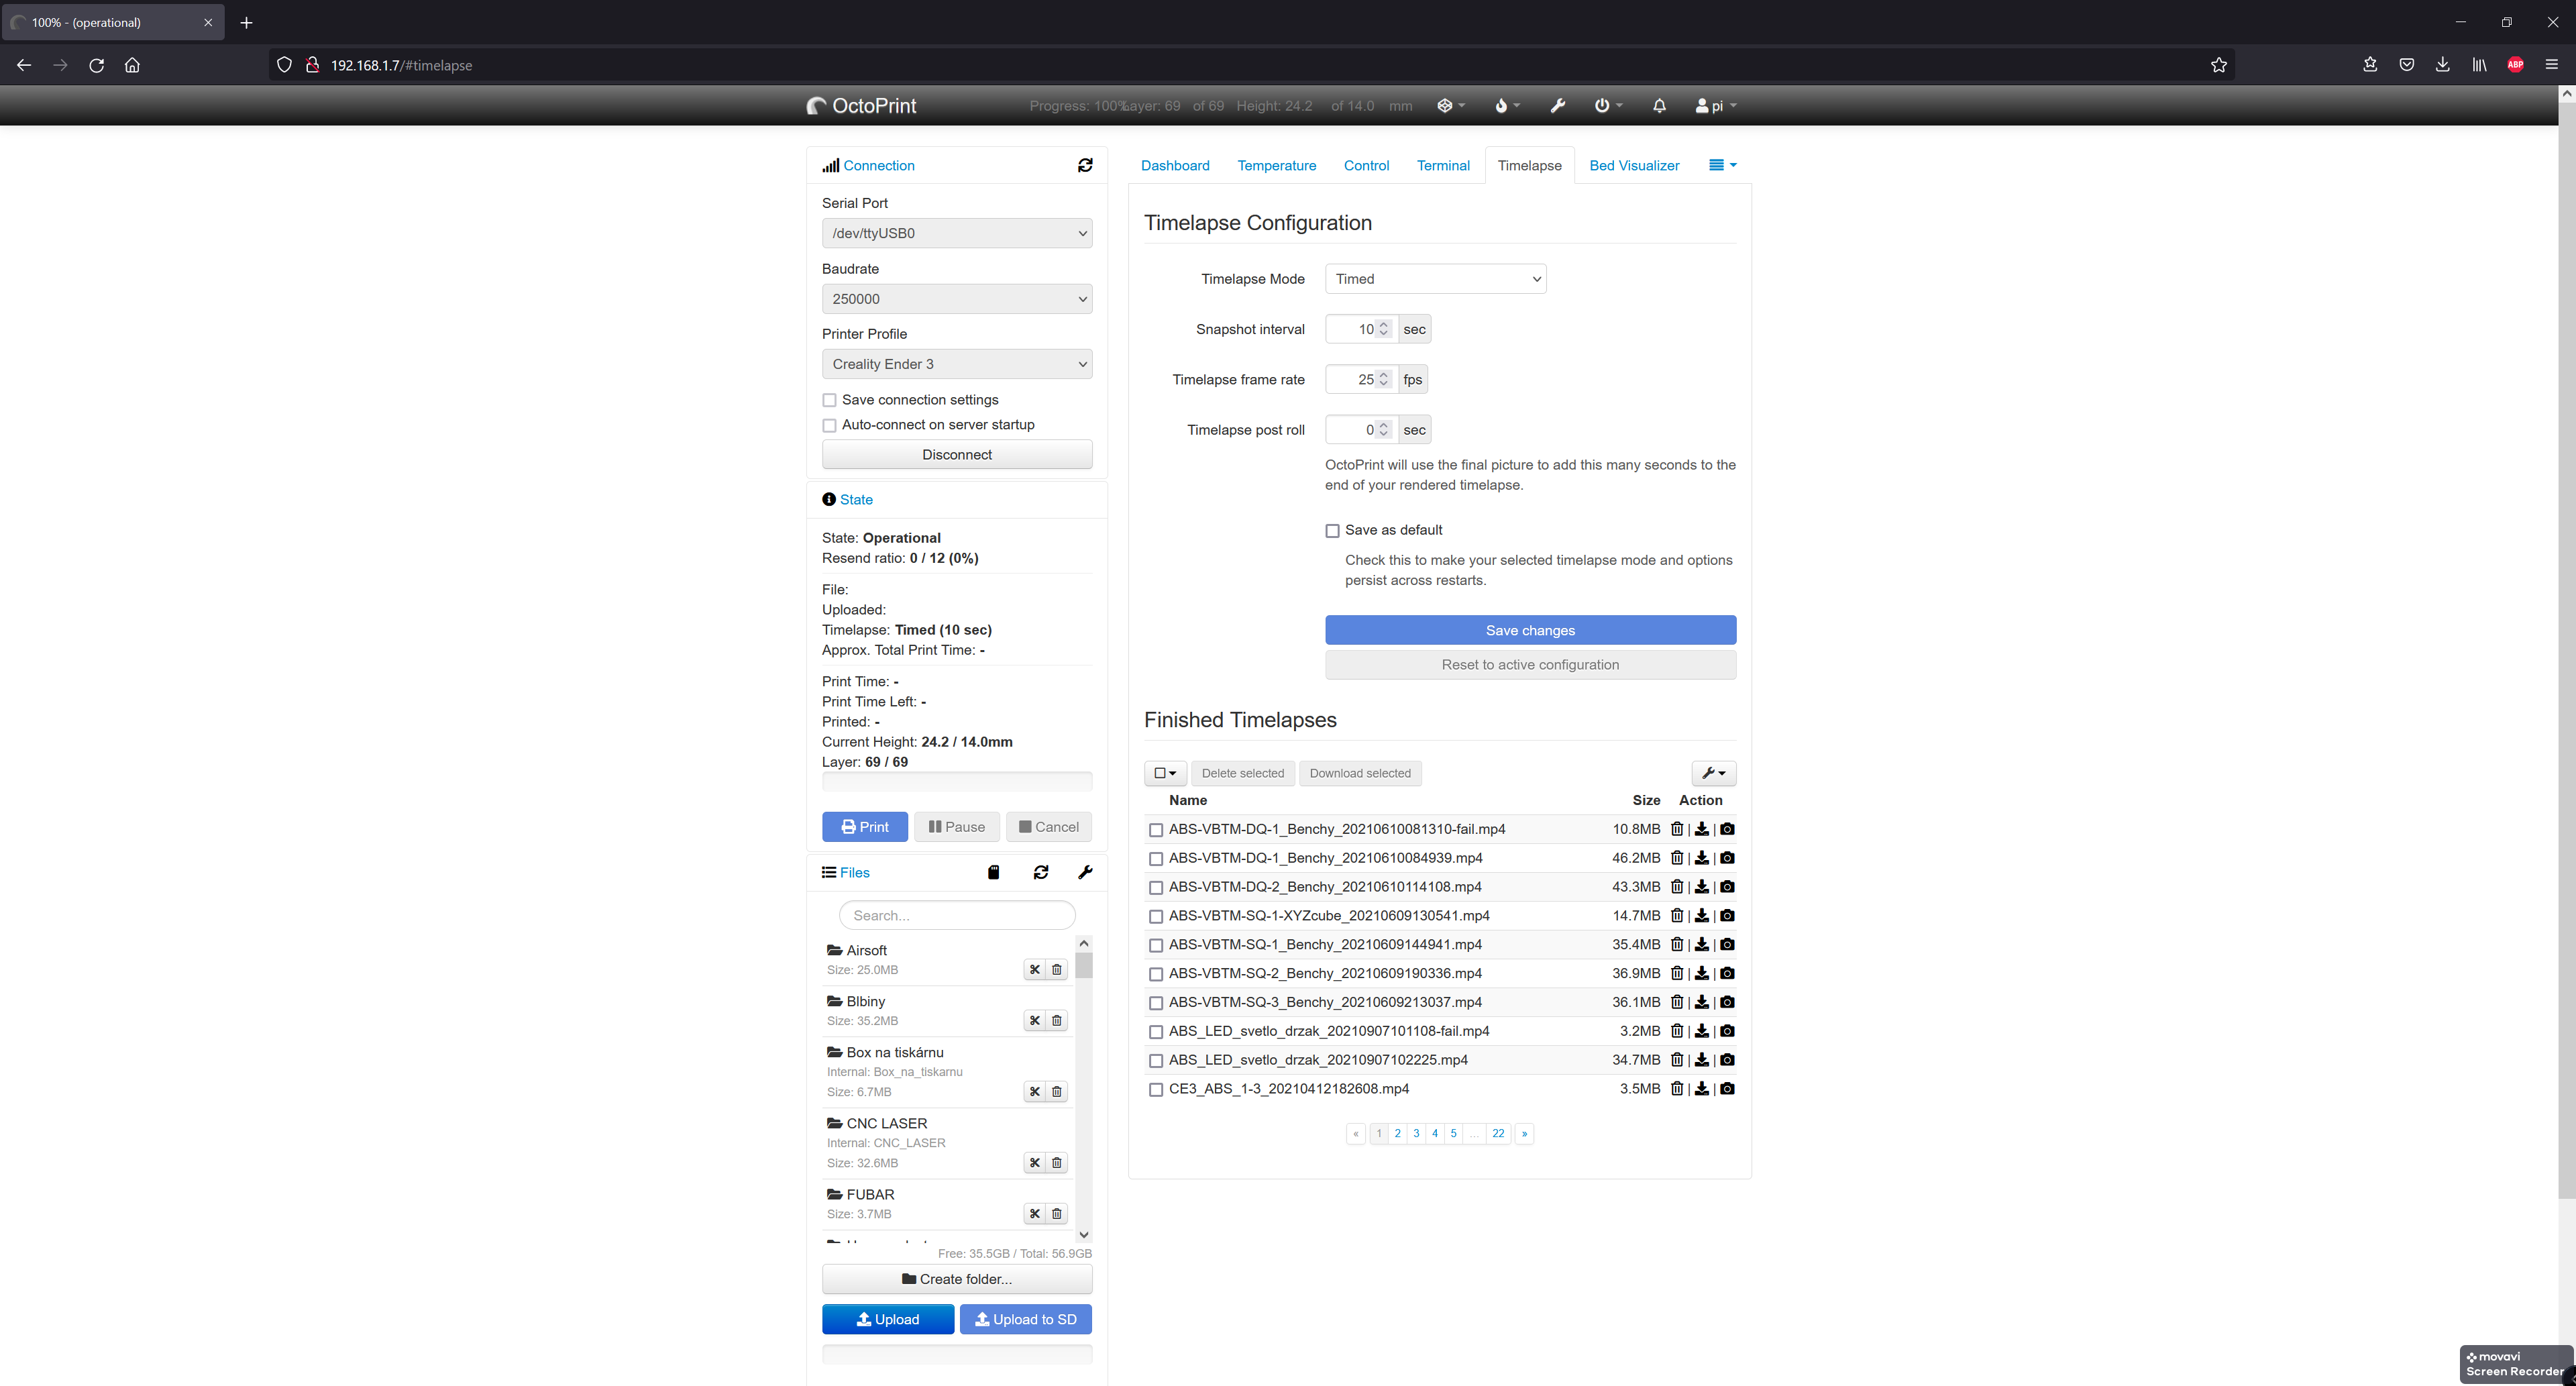Click the Save changes button

pyautogui.click(x=1530, y=630)
